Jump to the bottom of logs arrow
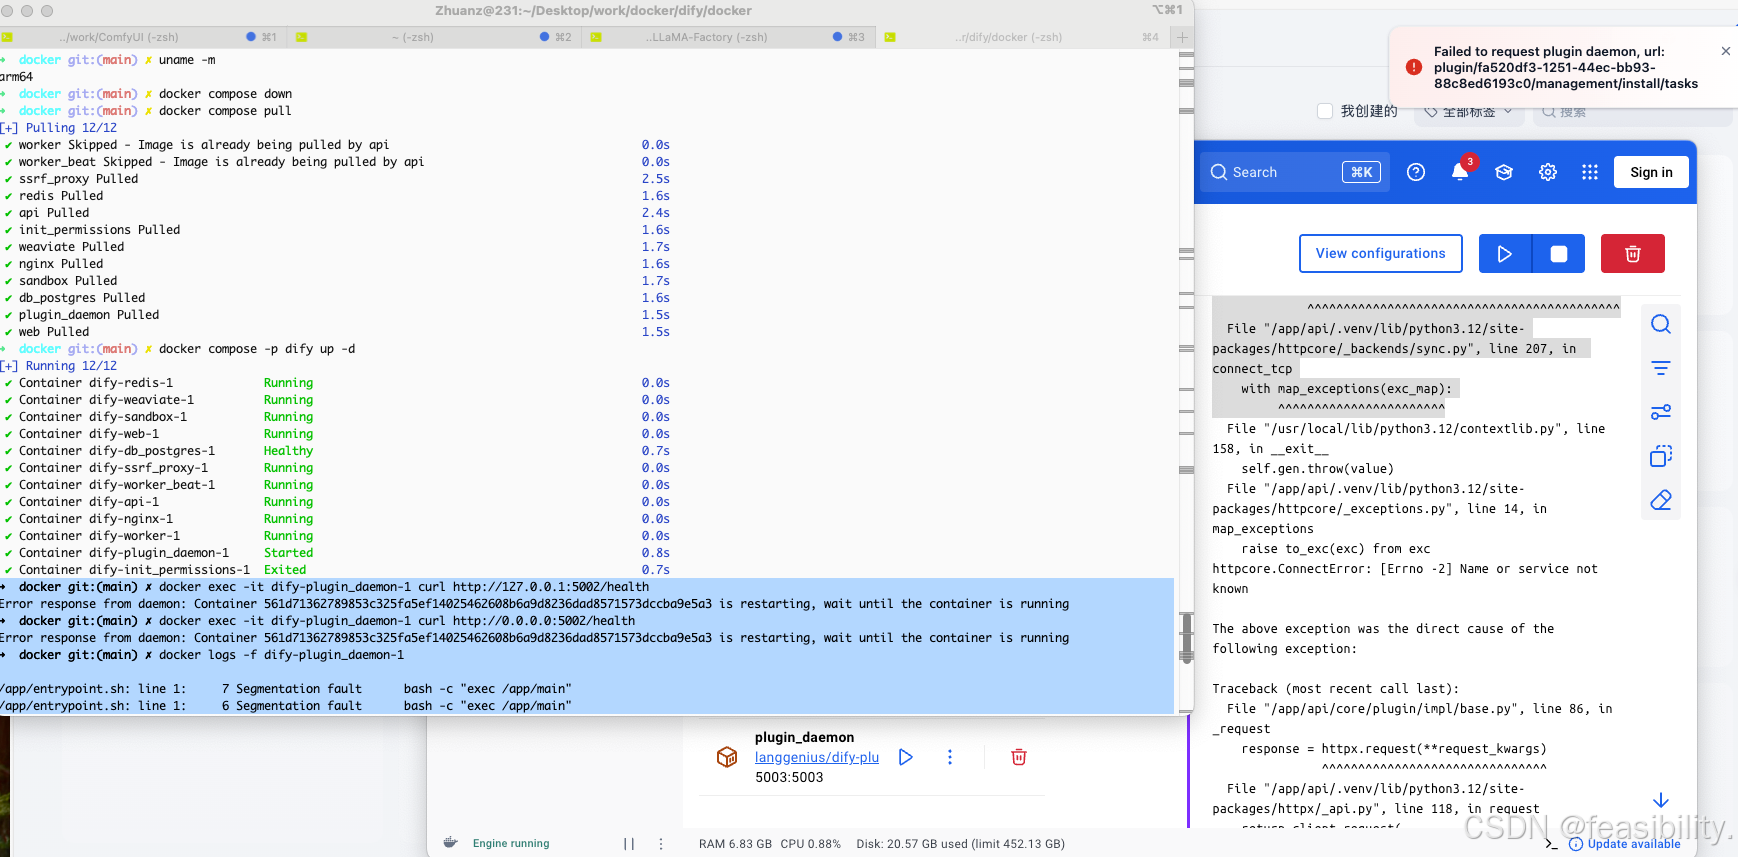The image size is (1738, 857). tap(1661, 800)
